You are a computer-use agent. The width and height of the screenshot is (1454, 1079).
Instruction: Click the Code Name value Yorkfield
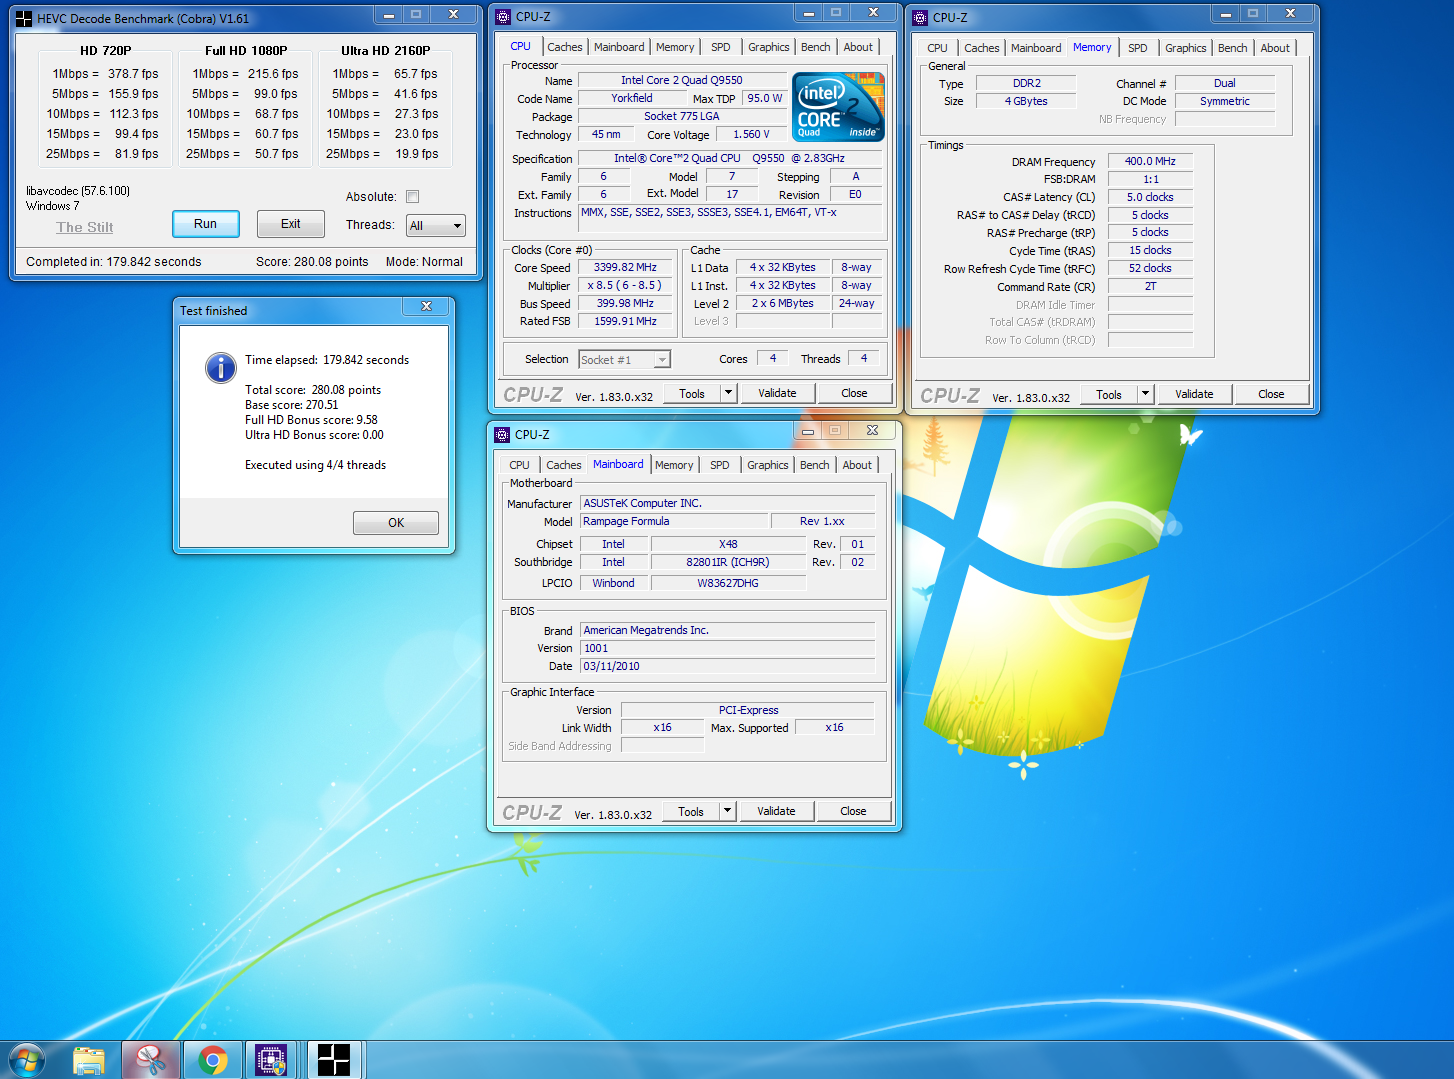[x=632, y=98]
